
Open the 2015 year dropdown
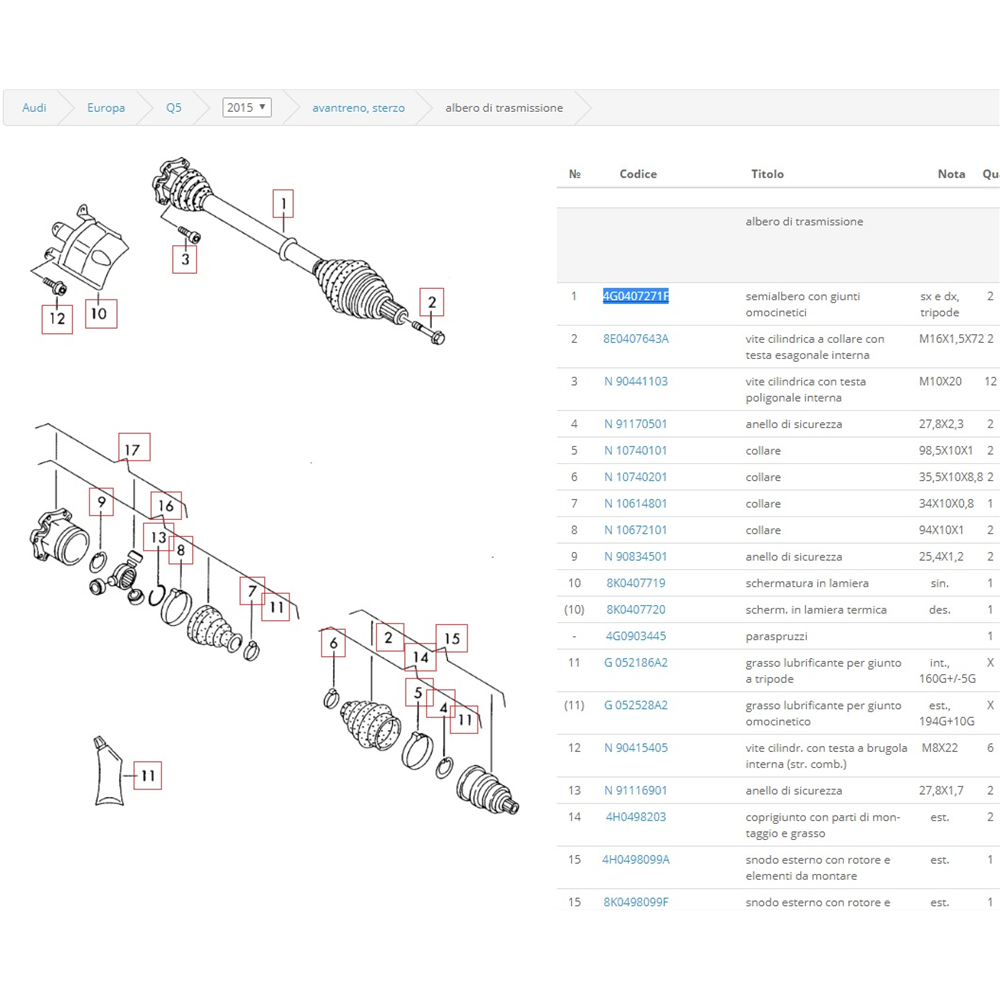point(247,107)
